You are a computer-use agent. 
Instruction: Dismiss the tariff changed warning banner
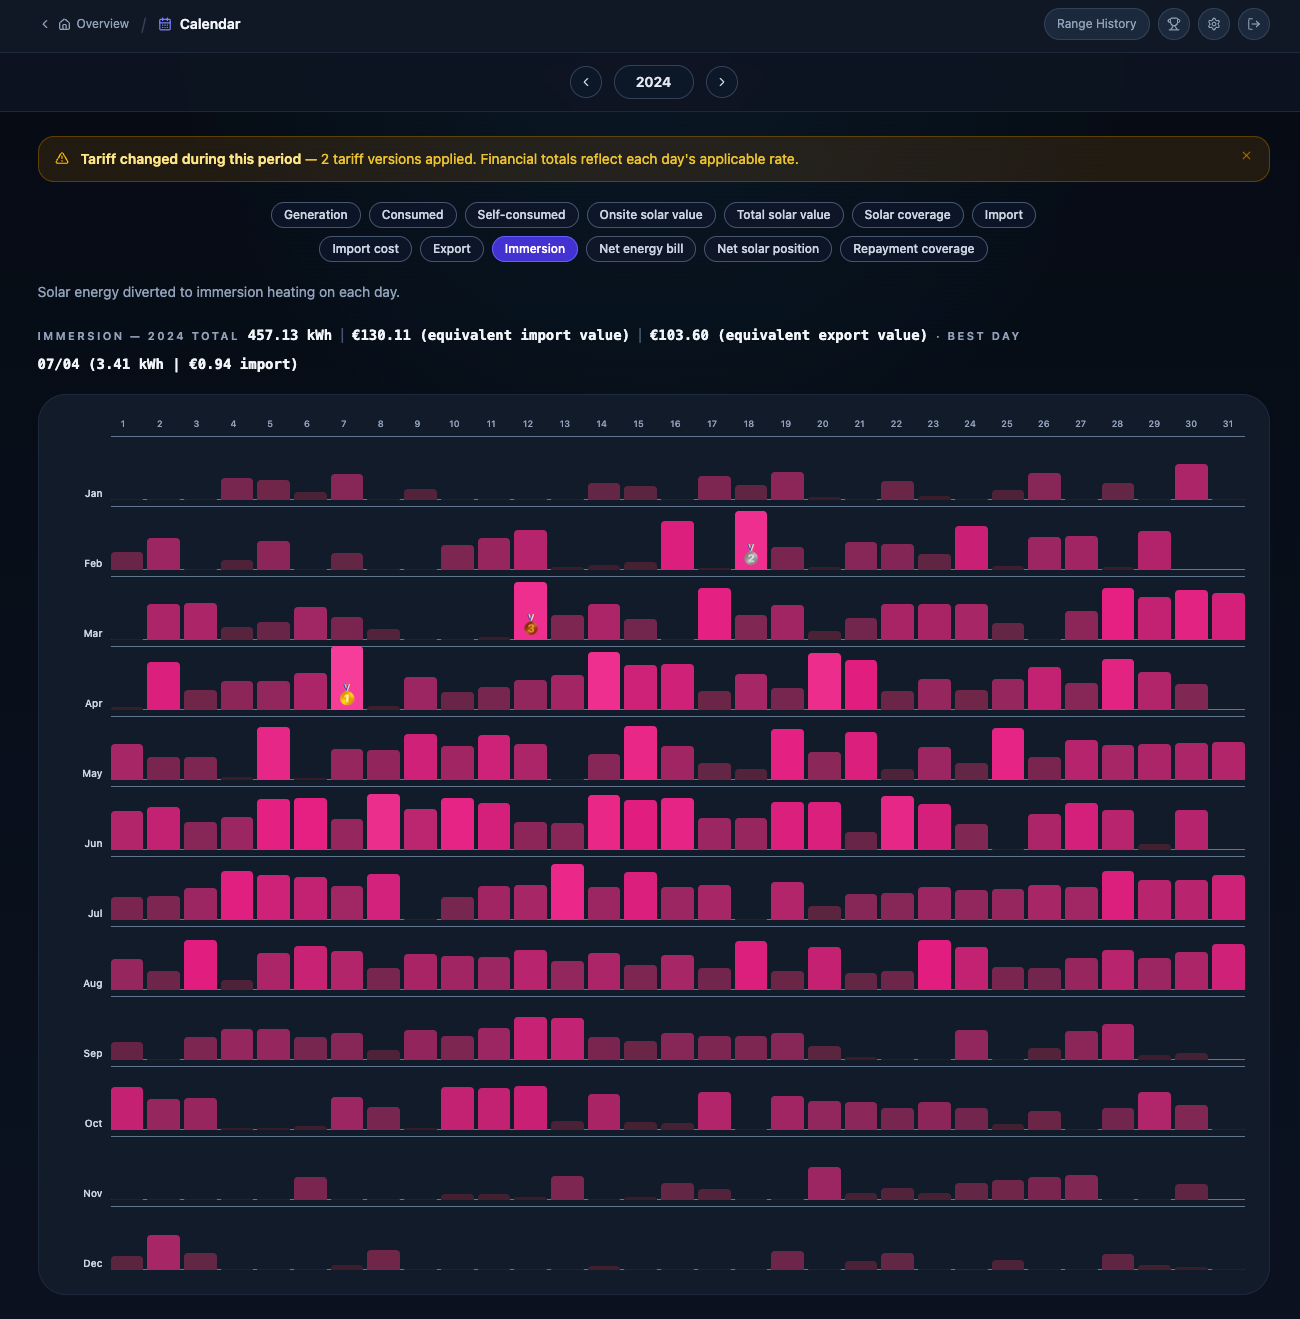[x=1246, y=156]
